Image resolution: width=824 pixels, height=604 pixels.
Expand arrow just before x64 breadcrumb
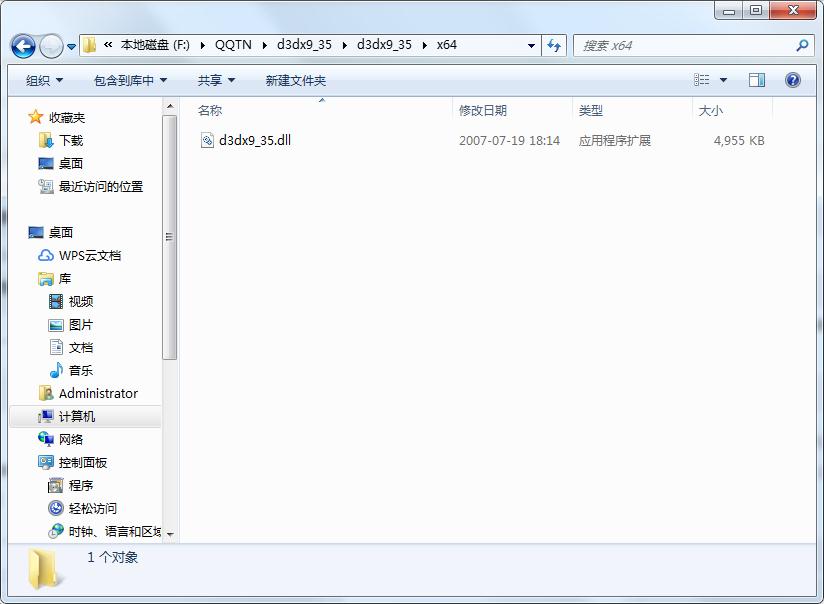(x=424, y=45)
